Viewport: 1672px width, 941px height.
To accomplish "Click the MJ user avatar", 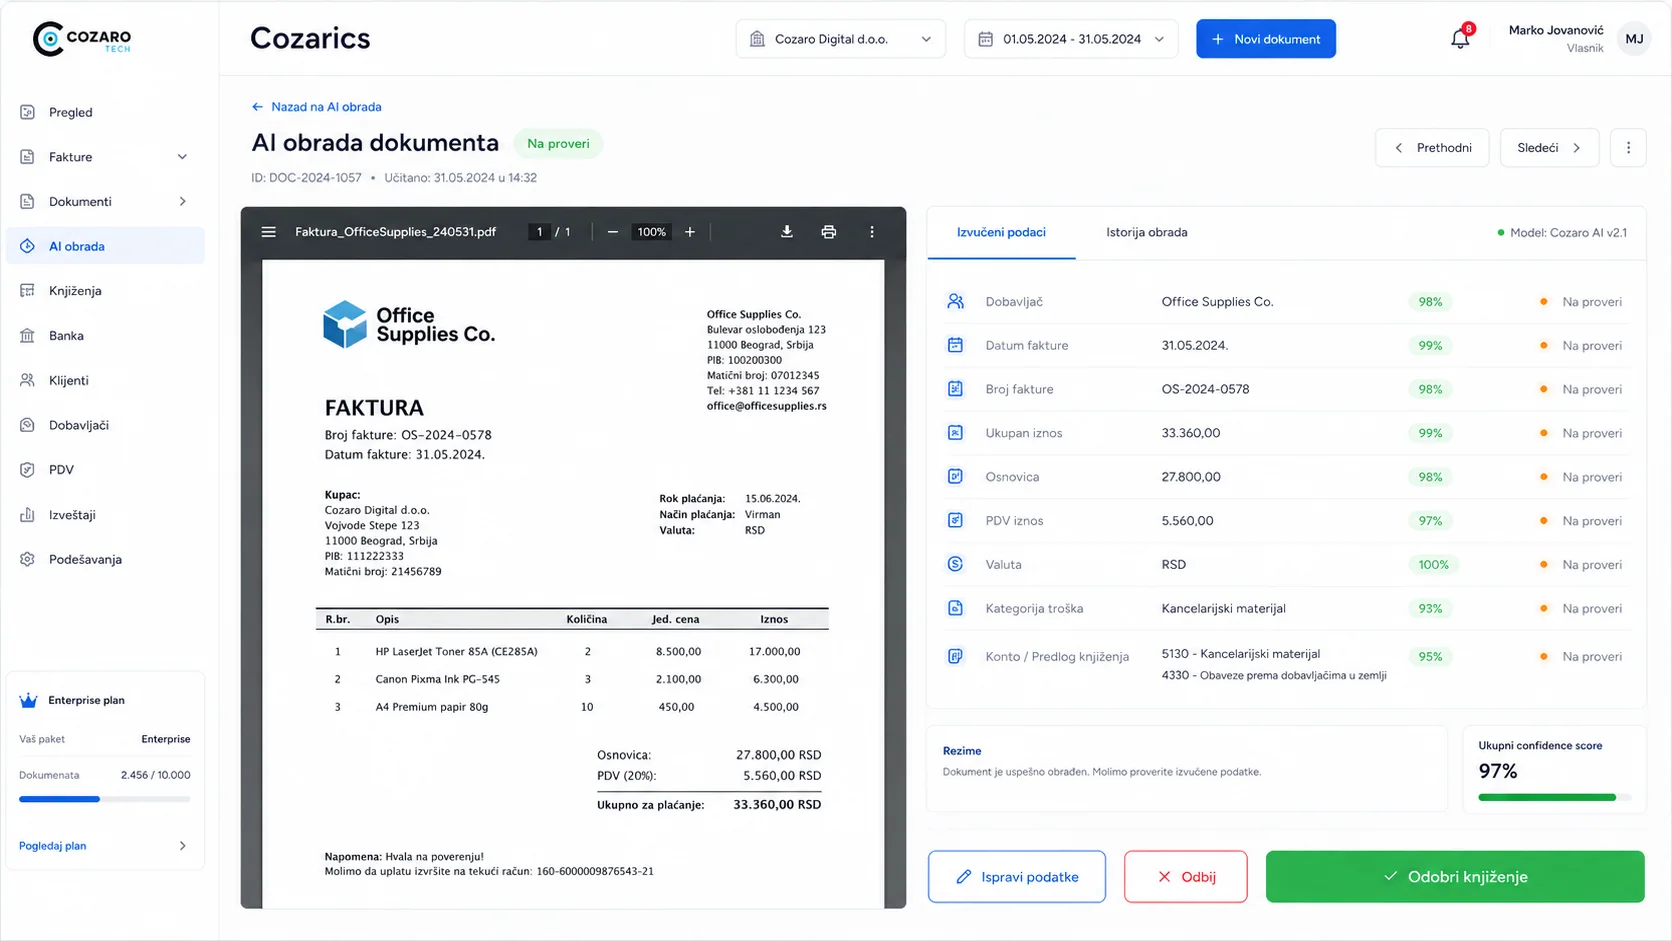I will (x=1634, y=39).
